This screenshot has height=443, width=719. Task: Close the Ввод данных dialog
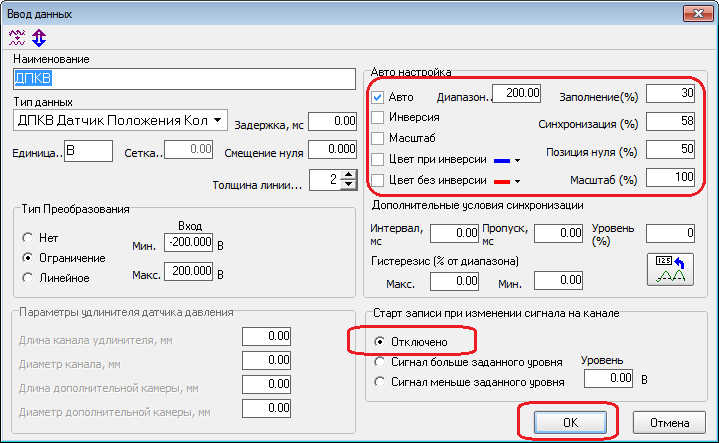click(697, 13)
